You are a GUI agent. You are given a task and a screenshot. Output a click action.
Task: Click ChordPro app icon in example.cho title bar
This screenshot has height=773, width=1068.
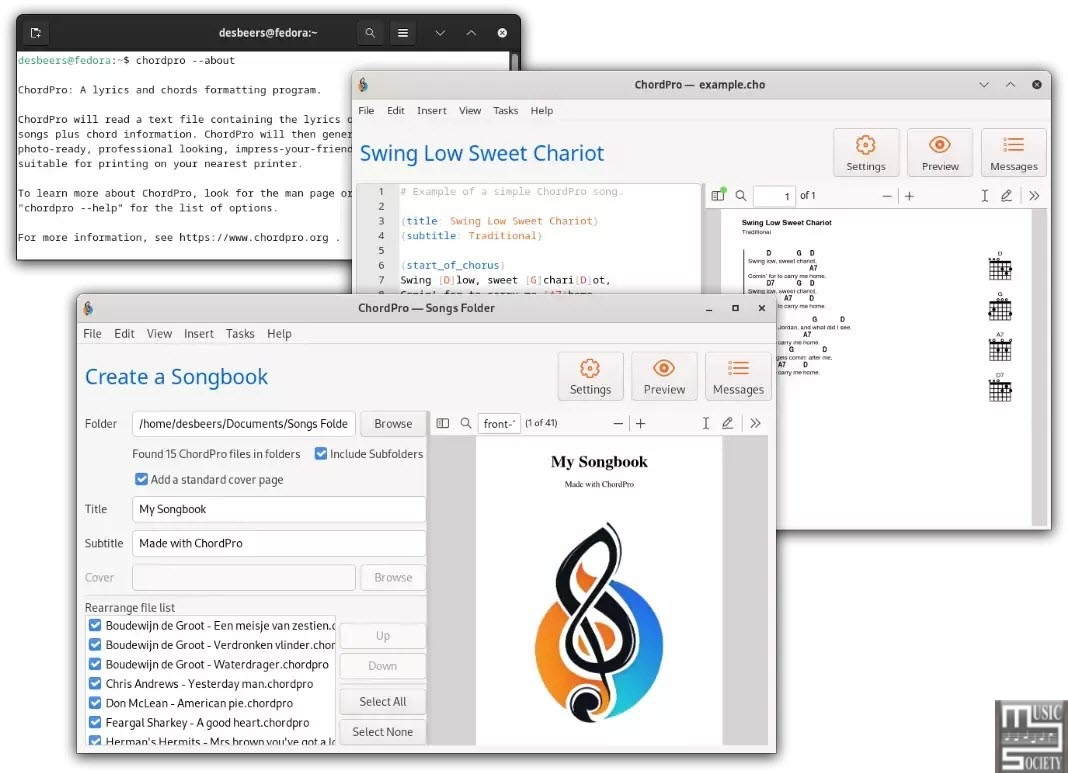tap(364, 84)
